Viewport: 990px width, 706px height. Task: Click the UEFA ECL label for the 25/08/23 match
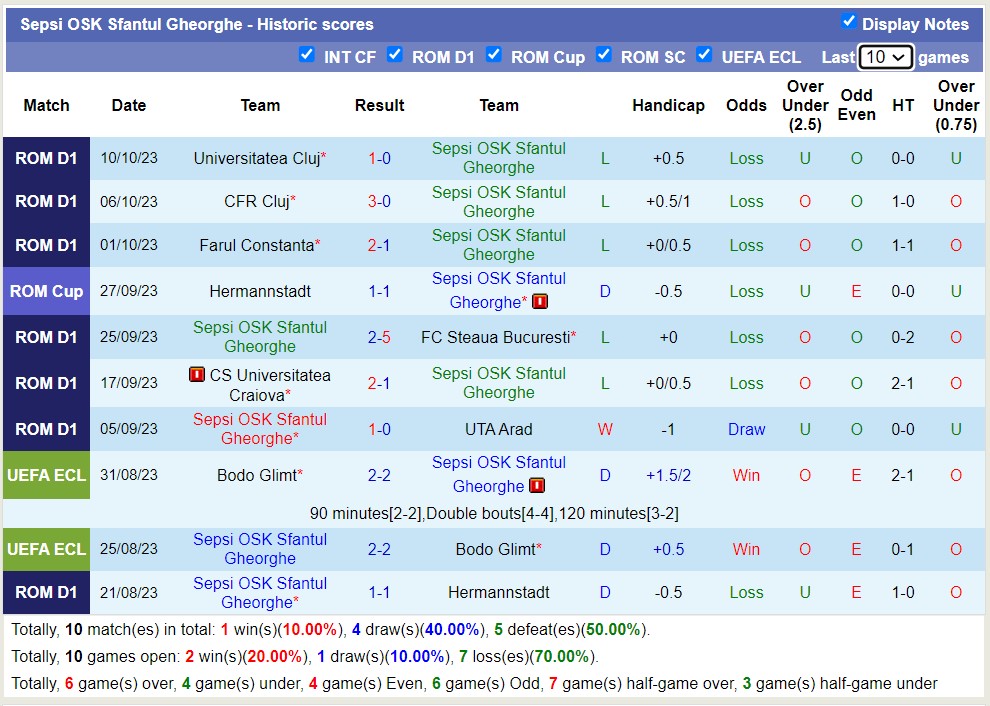coord(46,549)
